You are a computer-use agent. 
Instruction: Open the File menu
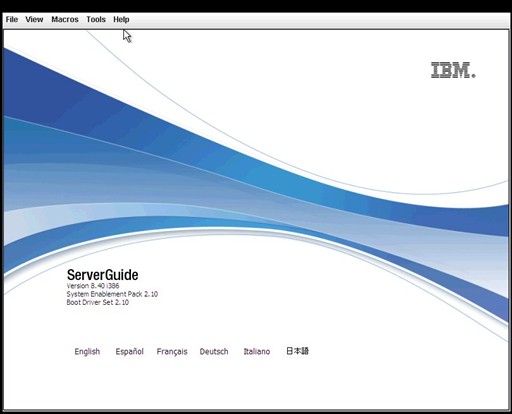pos(12,20)
